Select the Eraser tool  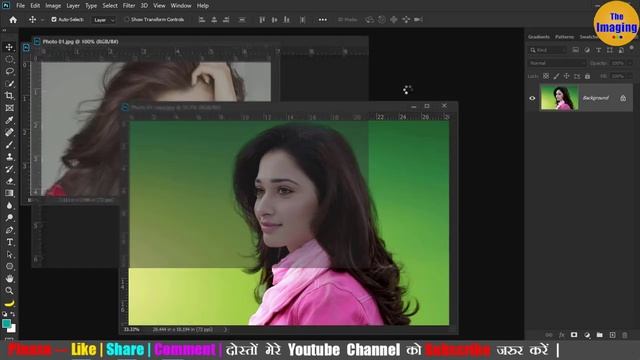pyautogui.click(x=9, y=181)
